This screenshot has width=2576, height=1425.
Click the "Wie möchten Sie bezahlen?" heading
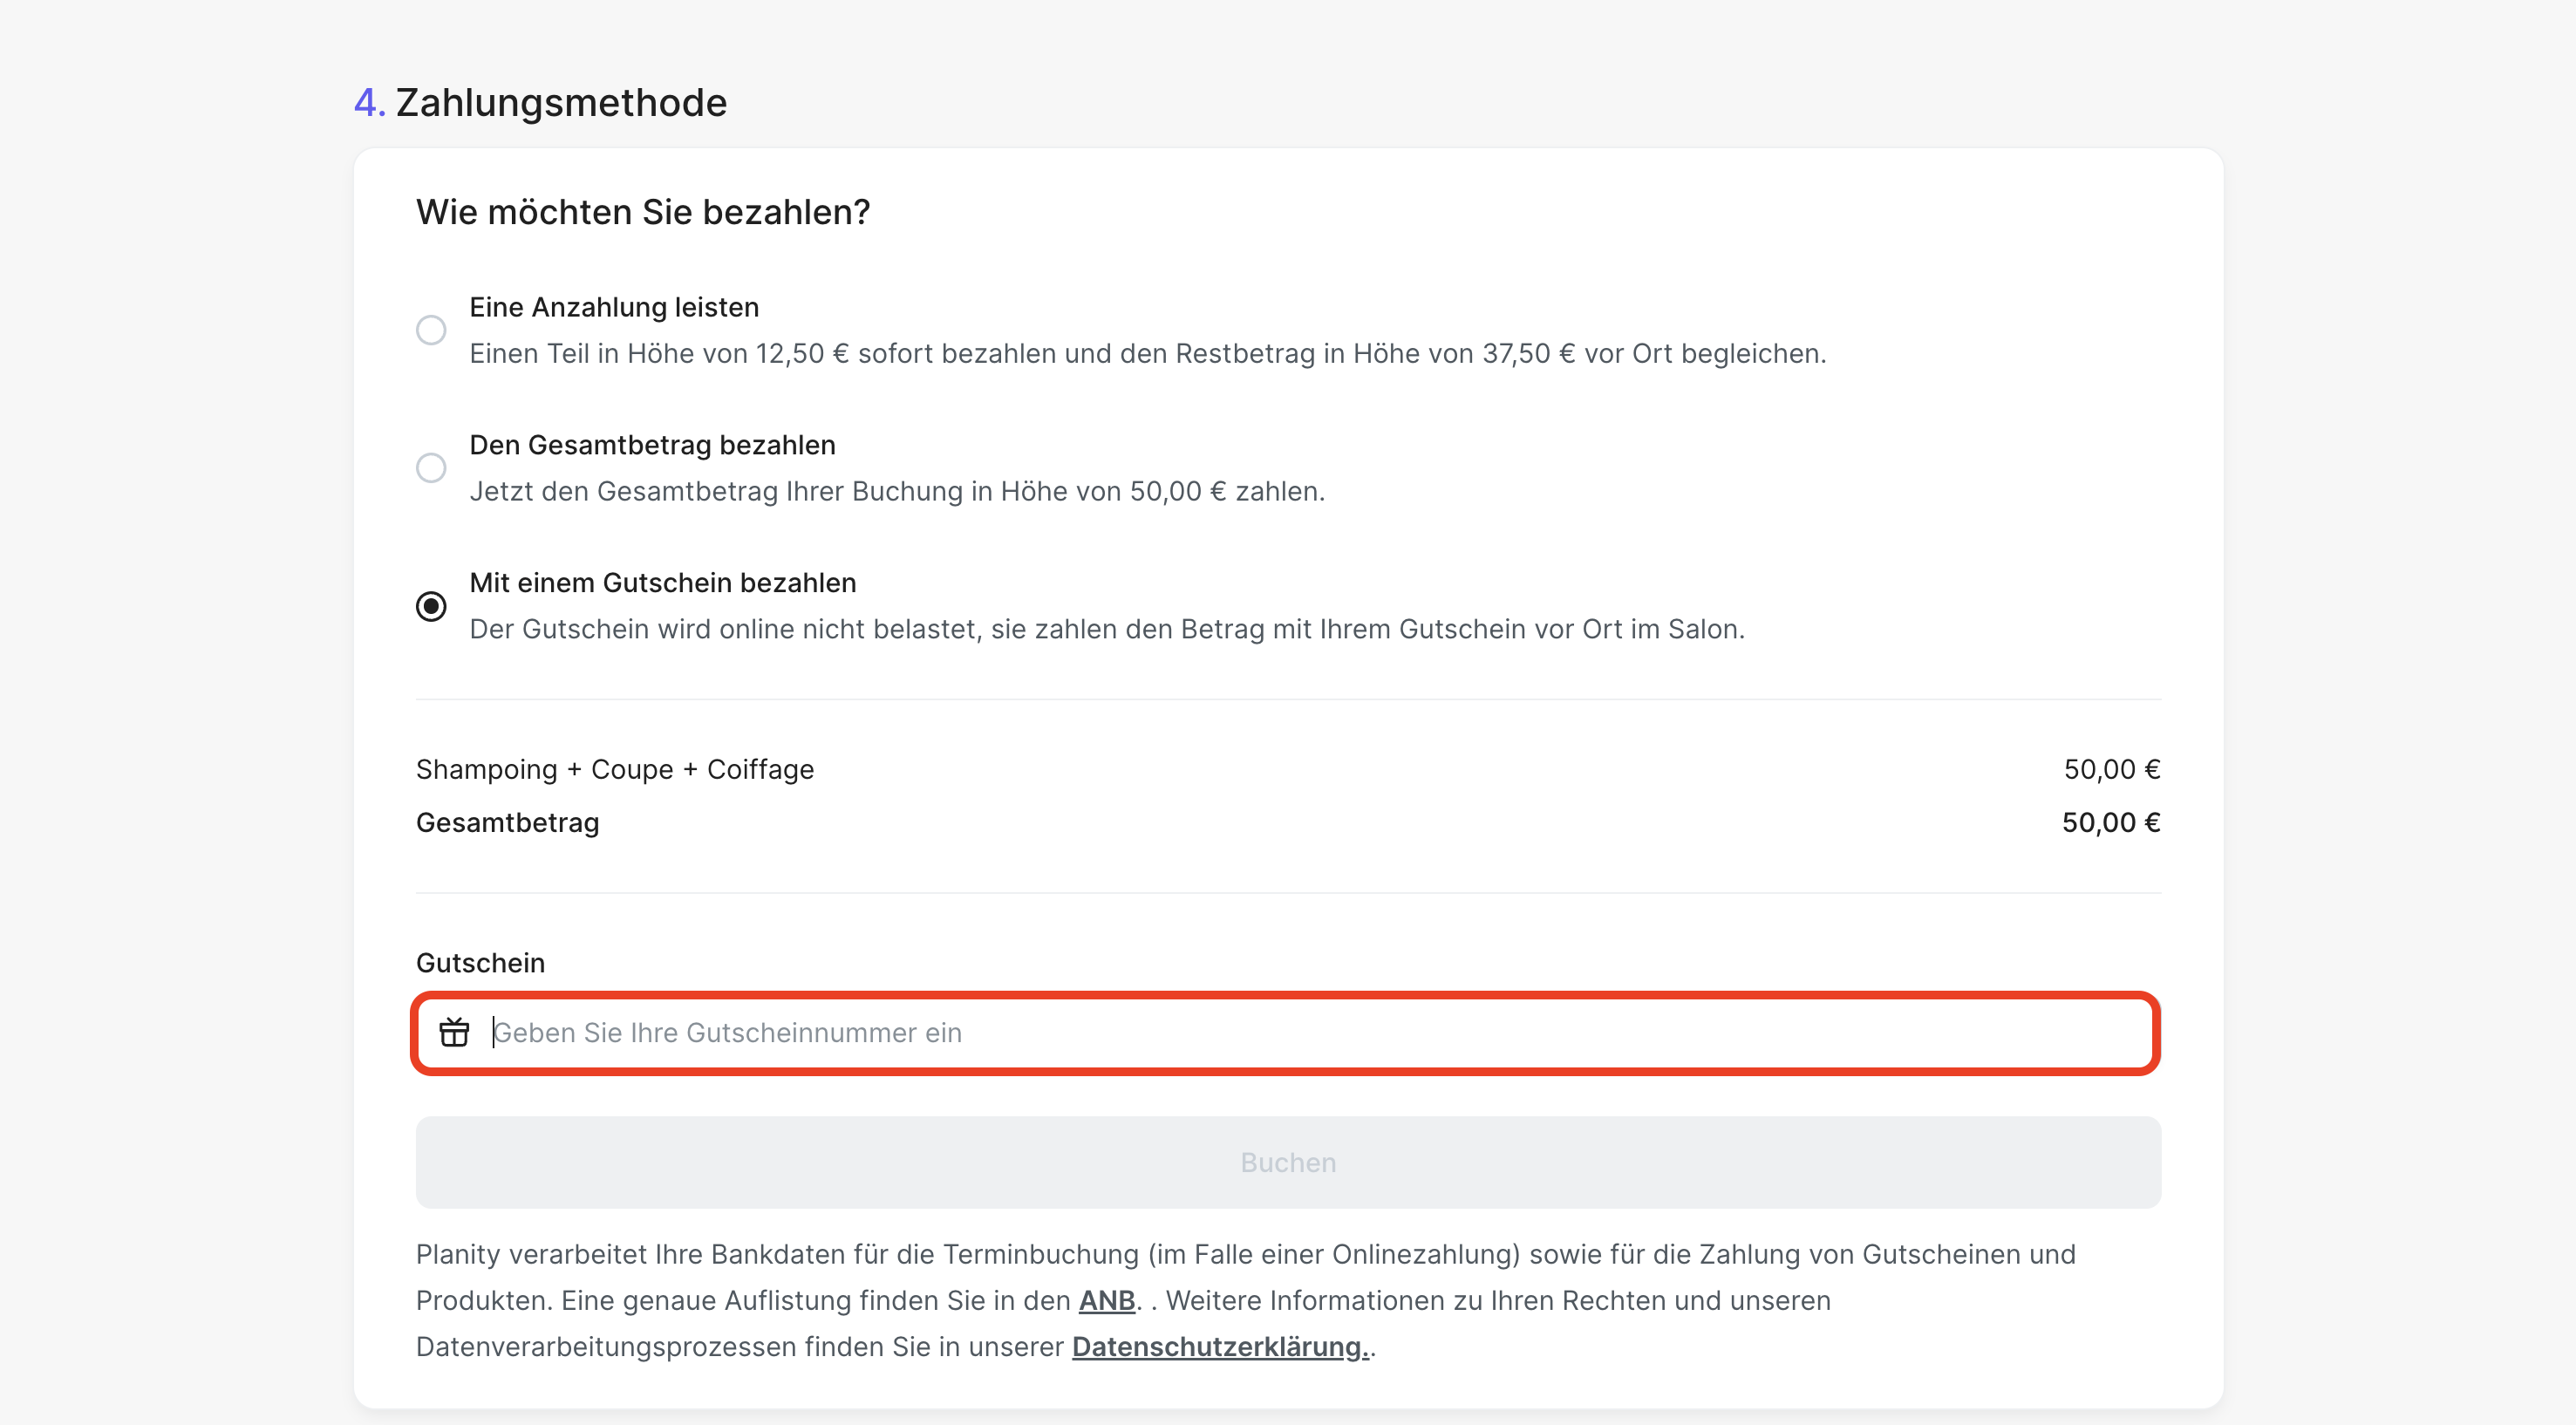[x=643, y=212]
